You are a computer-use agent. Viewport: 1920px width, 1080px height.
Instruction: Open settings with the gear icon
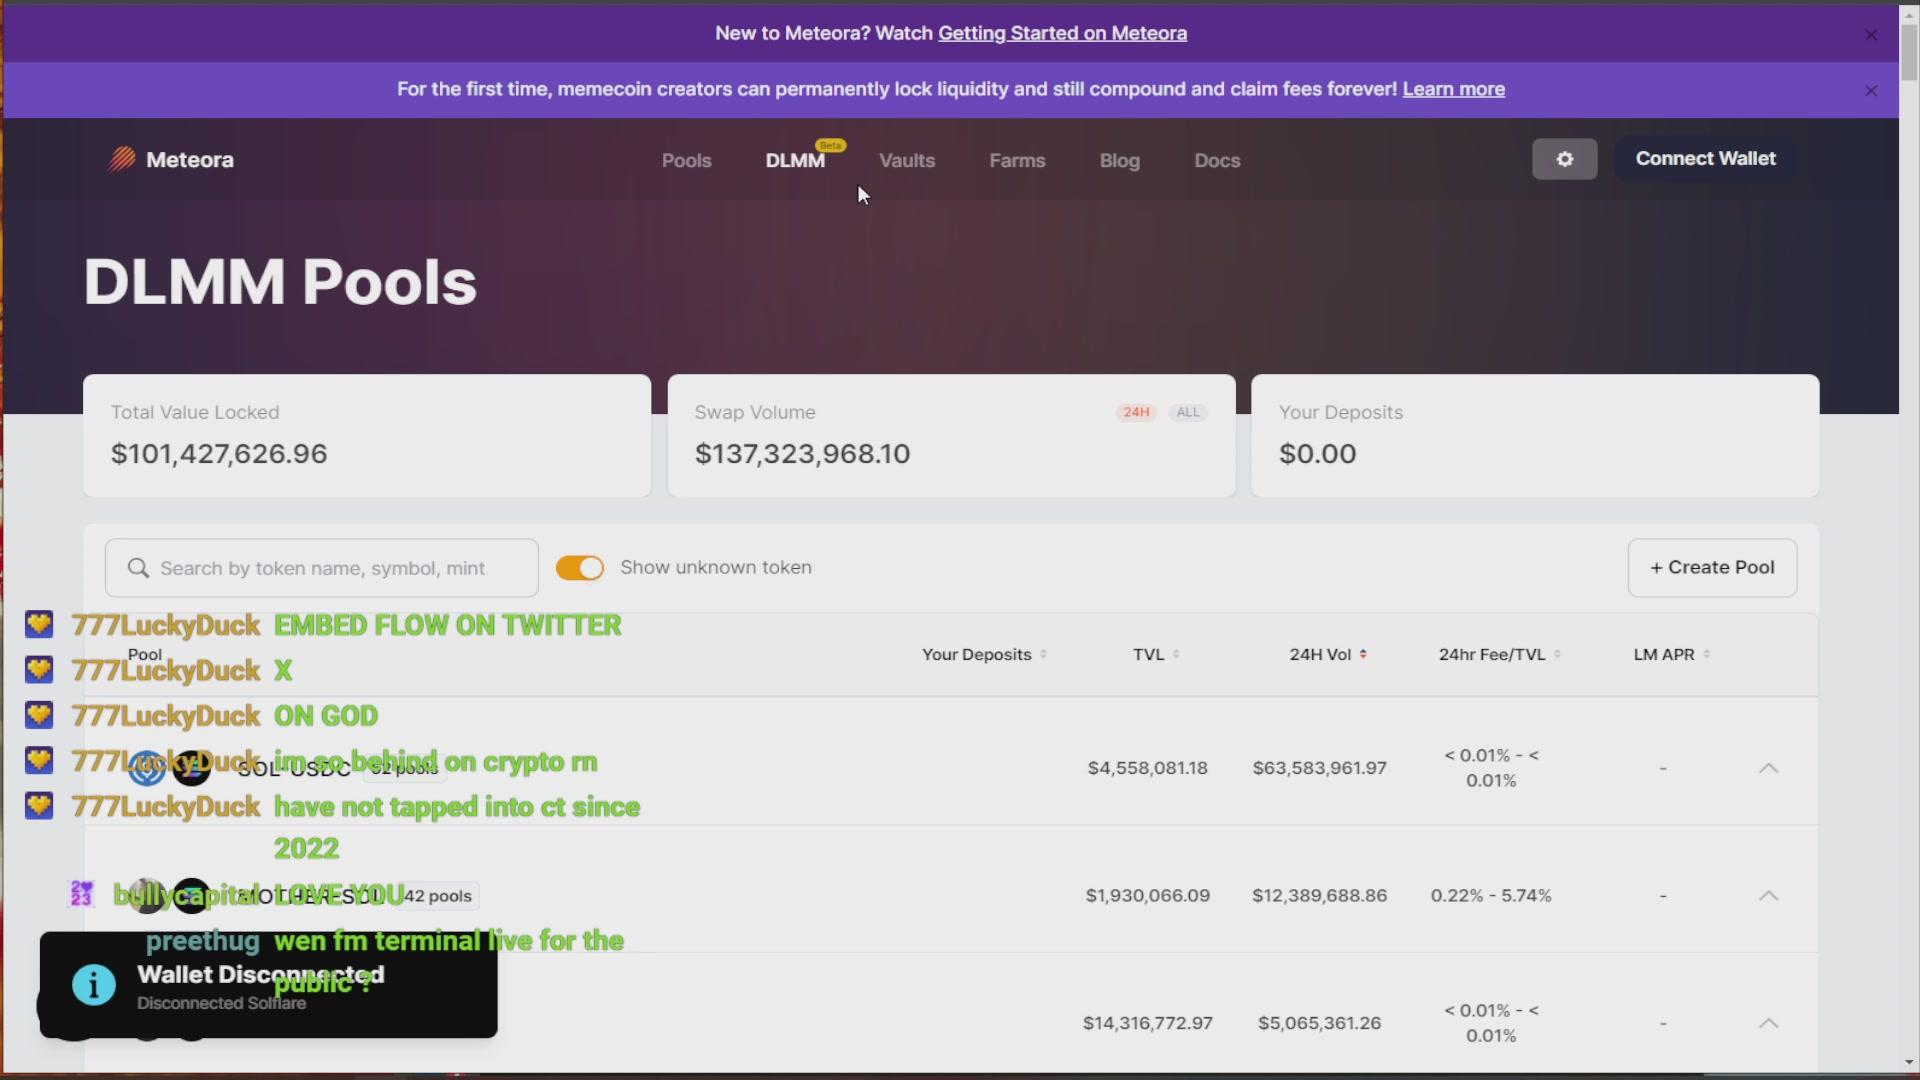point(1564,160)
